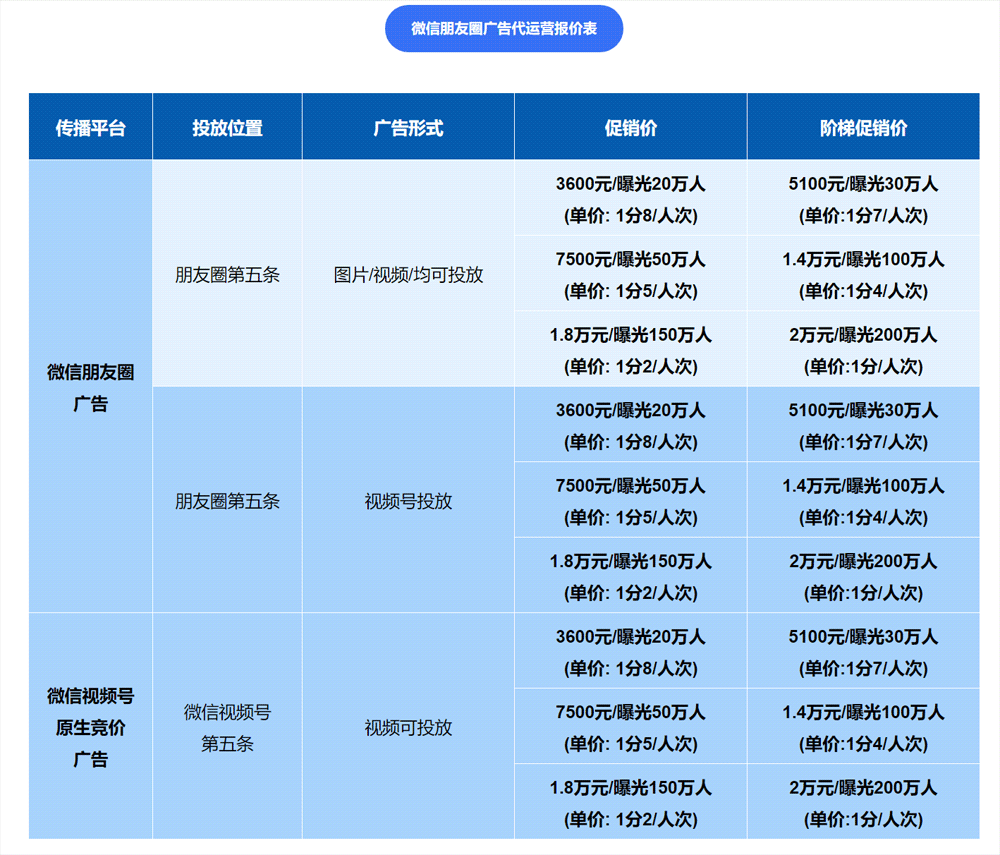Image resolution: width=1000 pixels, height=855 pixels.
Task: Click 朋友圈第五条 beside 视频号投放
Action: pyautogui.click(x=228, y=501)
